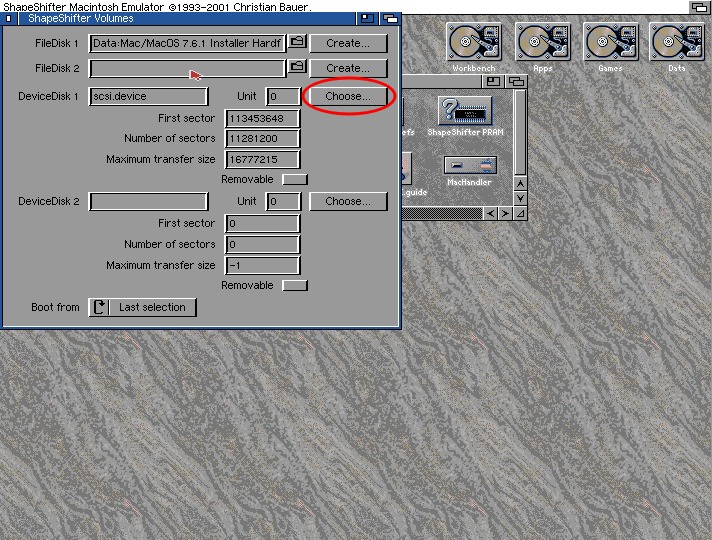The image size is (712, 540).
Task: Click the left scroll arrow in drawer window
Action: (490, 213)
